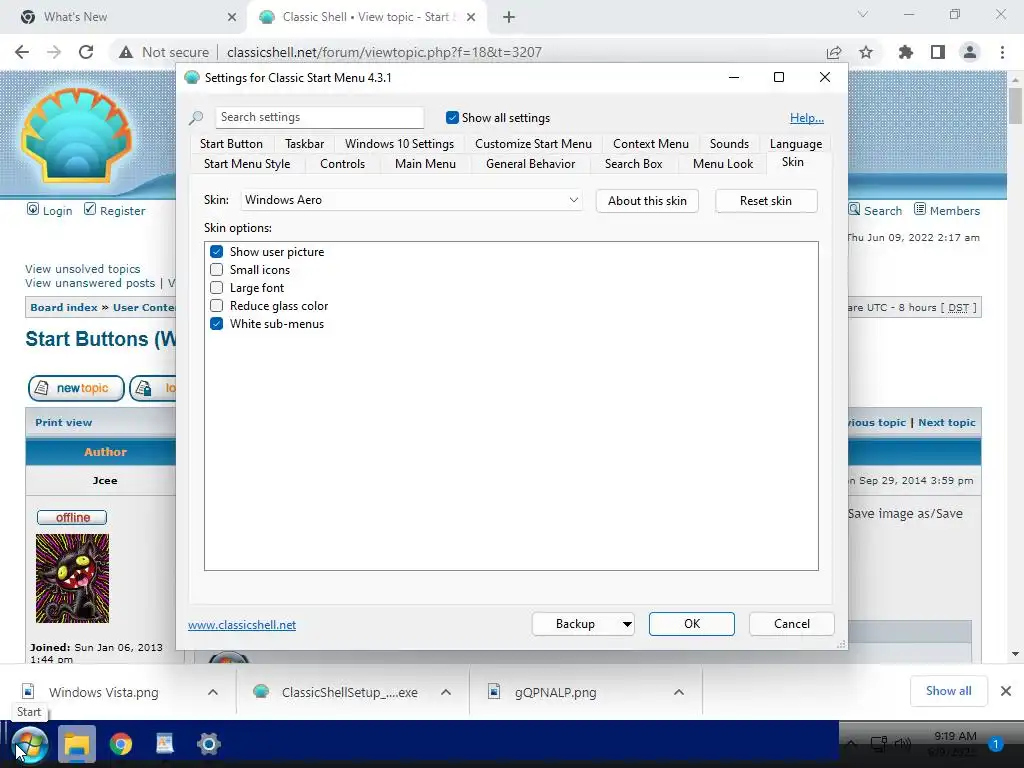1024x768 pixels.
Task: Open Chrome extensions puzzle icon
Action: tap(905, 52)
